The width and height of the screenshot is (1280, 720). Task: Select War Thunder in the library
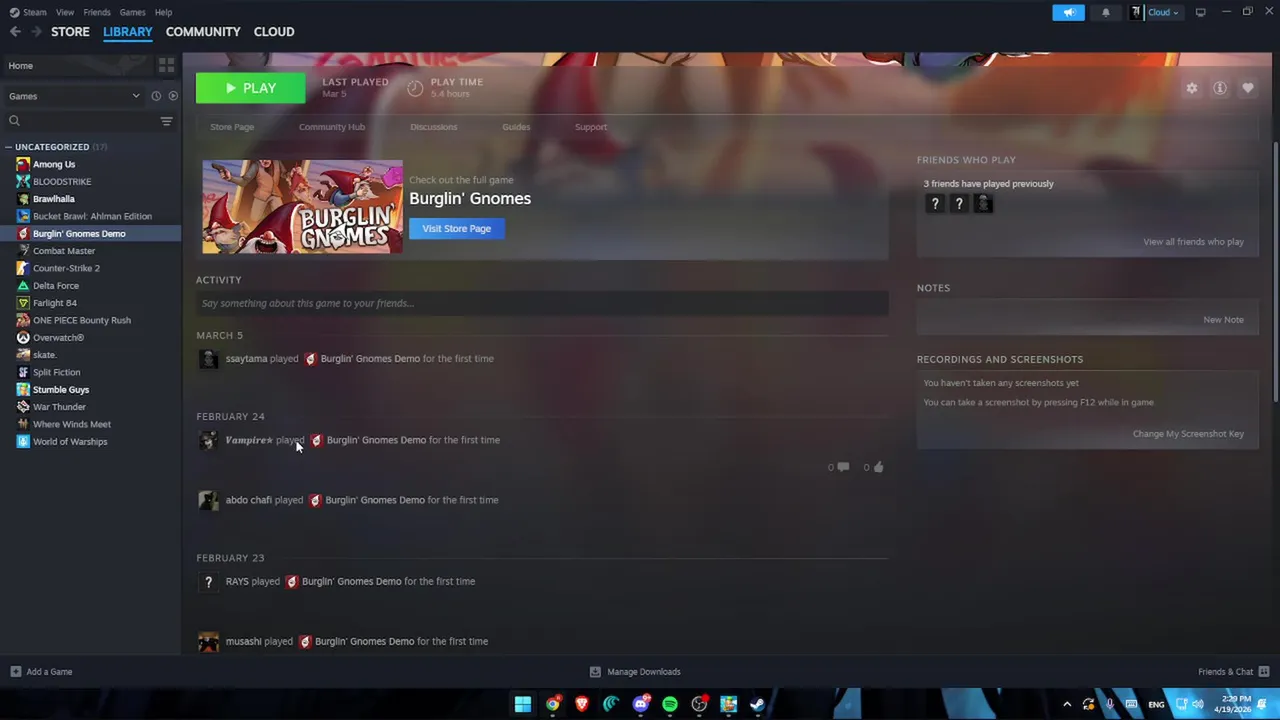[59, 407]
